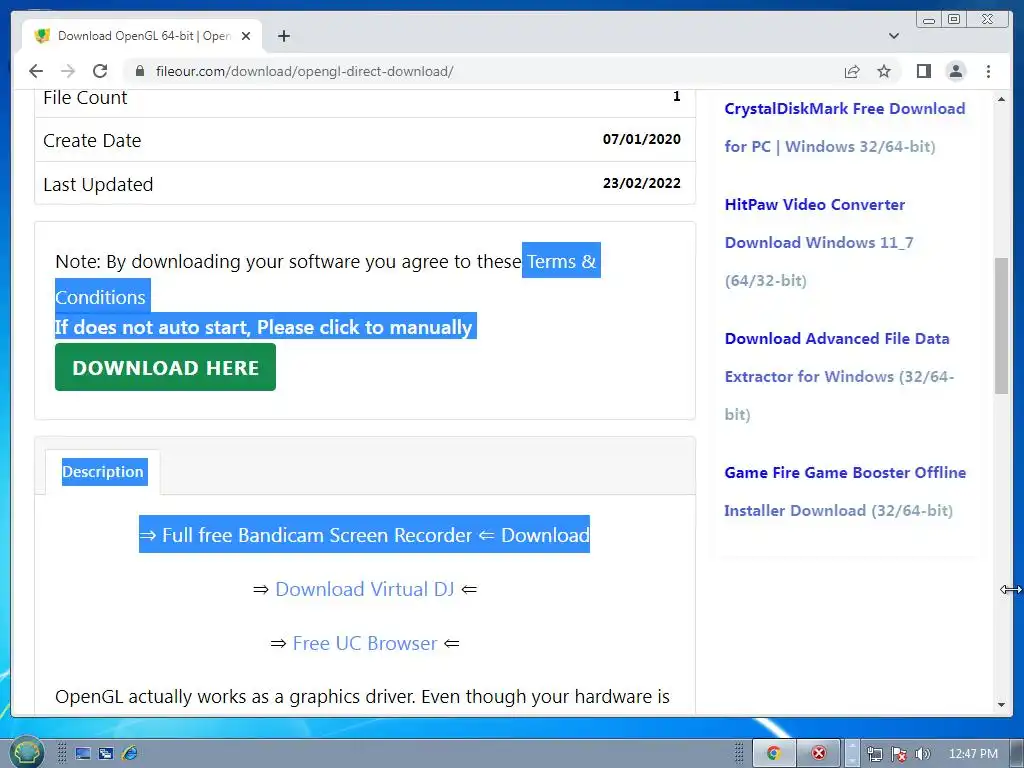Click the red X taskbar application button
This screenshot has width=1024, height=768.
(819, 753)
